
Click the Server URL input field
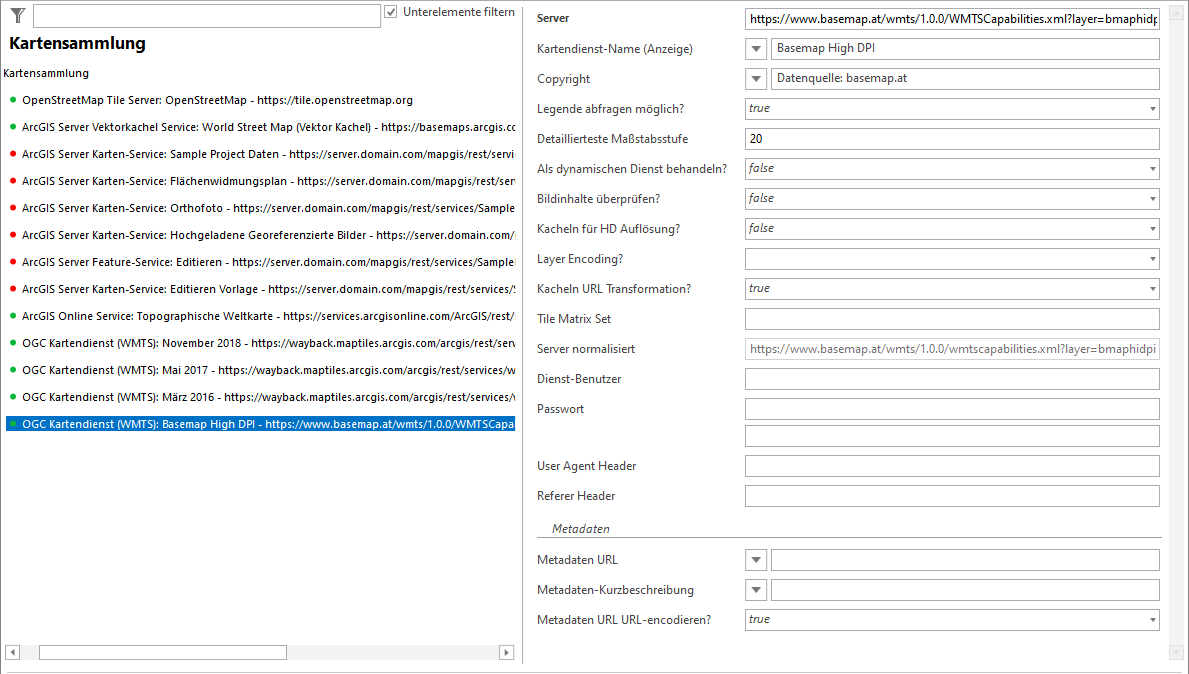[951, 19]
